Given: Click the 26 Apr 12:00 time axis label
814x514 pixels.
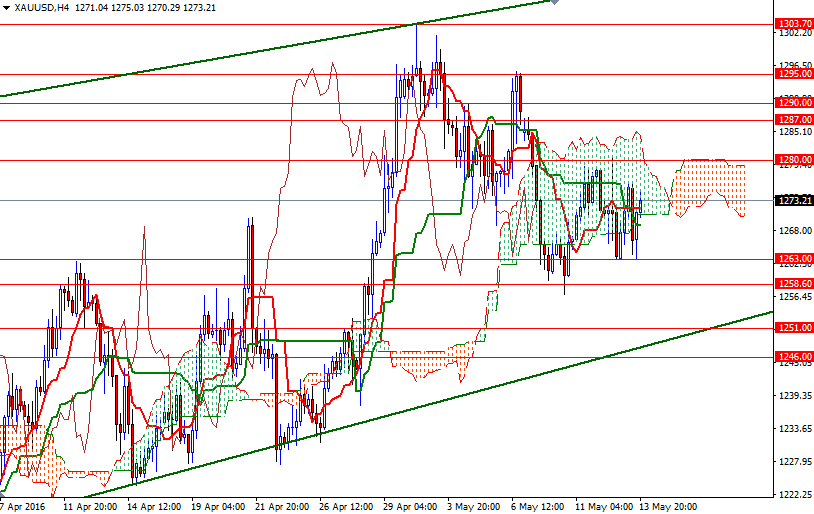Looking at the screenshot, I should point(346,506).
